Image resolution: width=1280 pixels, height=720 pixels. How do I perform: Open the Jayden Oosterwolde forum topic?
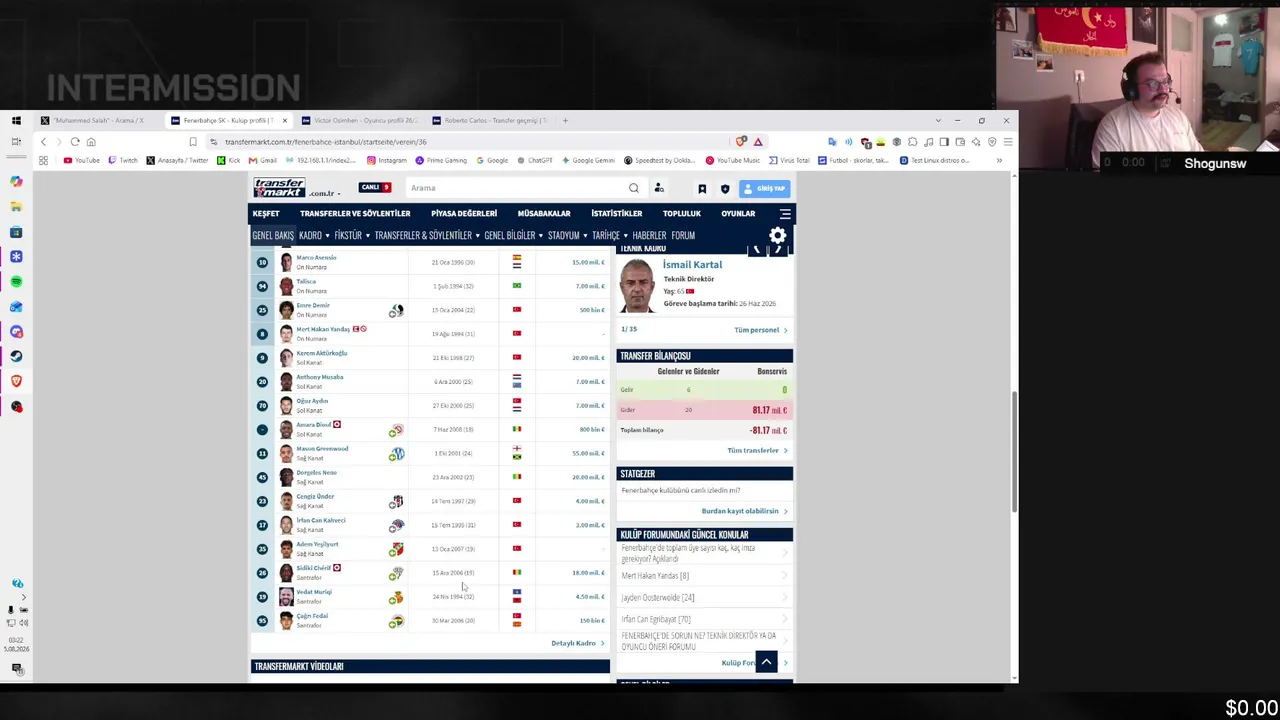click(657, 597)
